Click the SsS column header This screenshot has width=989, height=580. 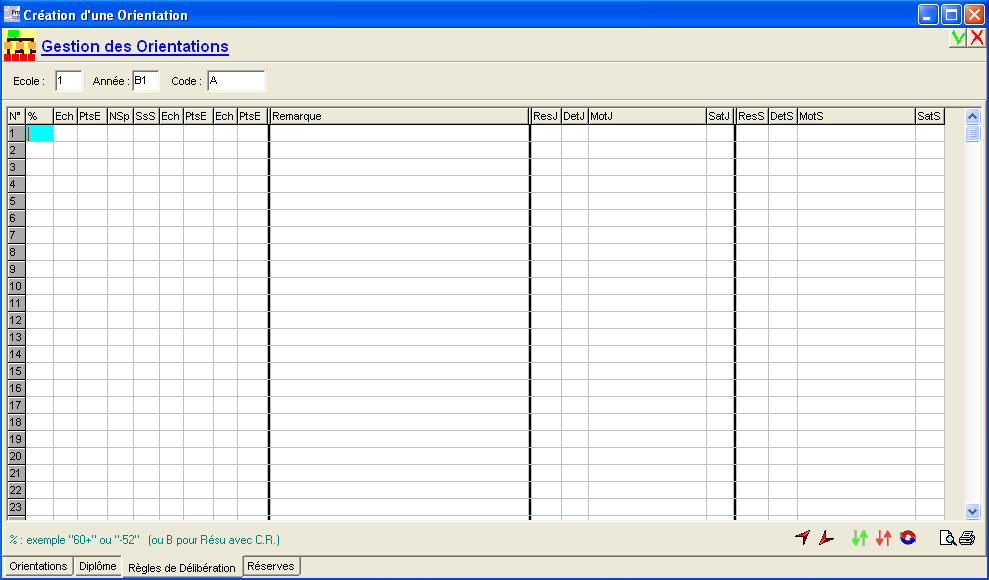click(146, 116)
